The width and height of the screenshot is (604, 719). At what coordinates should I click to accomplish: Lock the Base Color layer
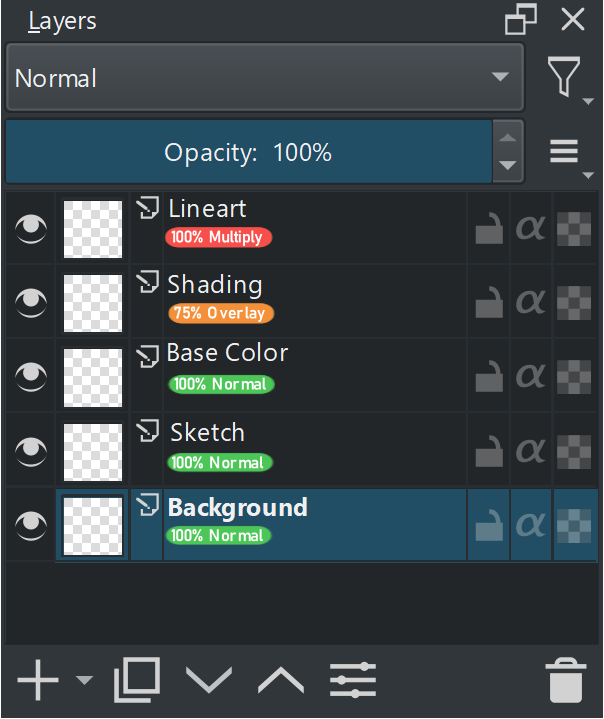(488, 376)
